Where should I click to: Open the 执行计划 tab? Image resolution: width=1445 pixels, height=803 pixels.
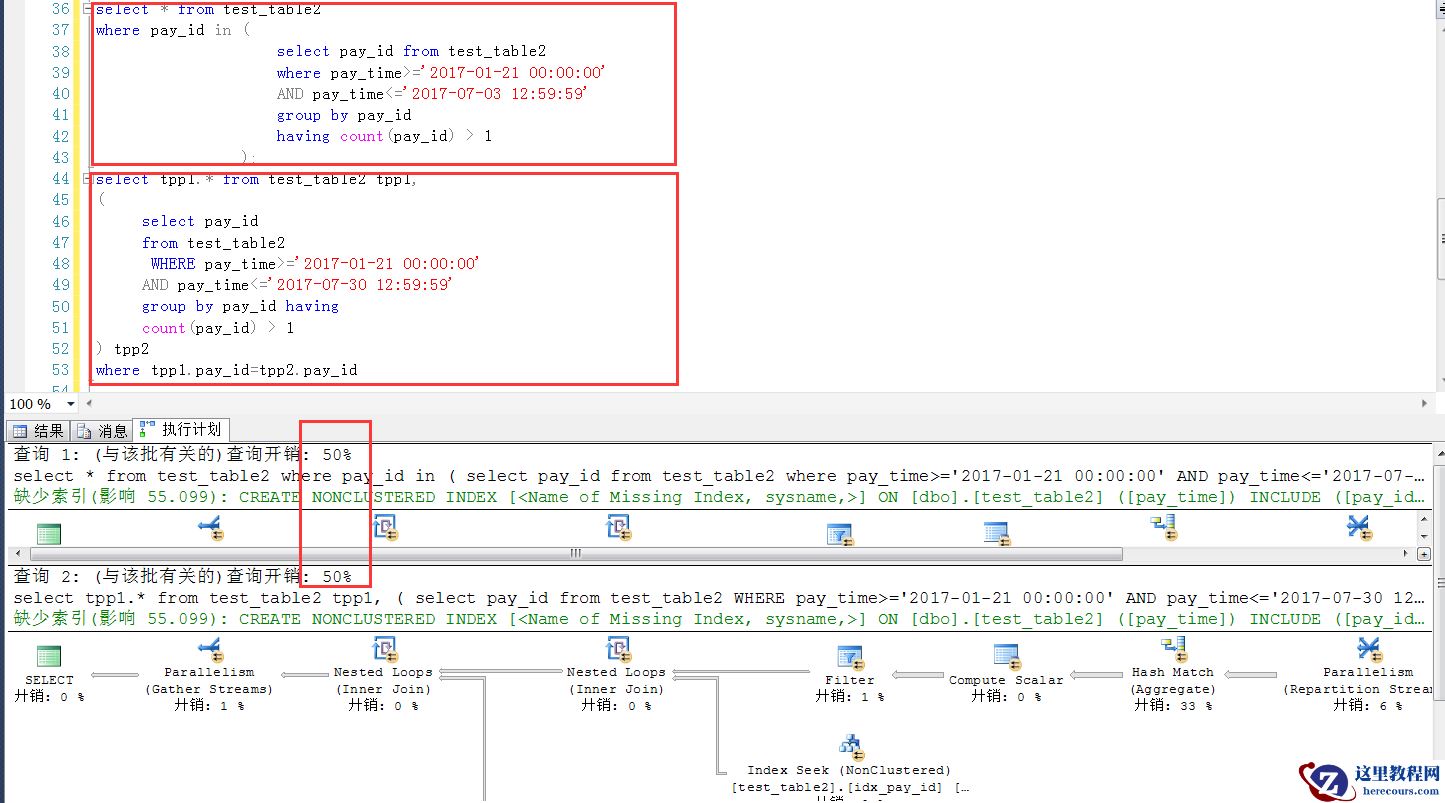click(181, 430)
